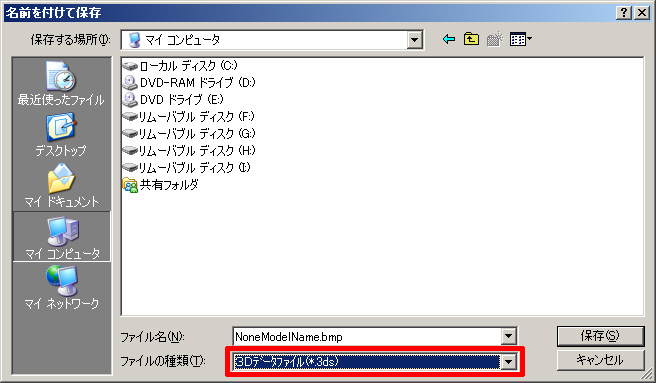The height and width of the screenshot is (383, 656).
Task: Select ローカル ディスク (C:) drive
Action: [180, 66]
